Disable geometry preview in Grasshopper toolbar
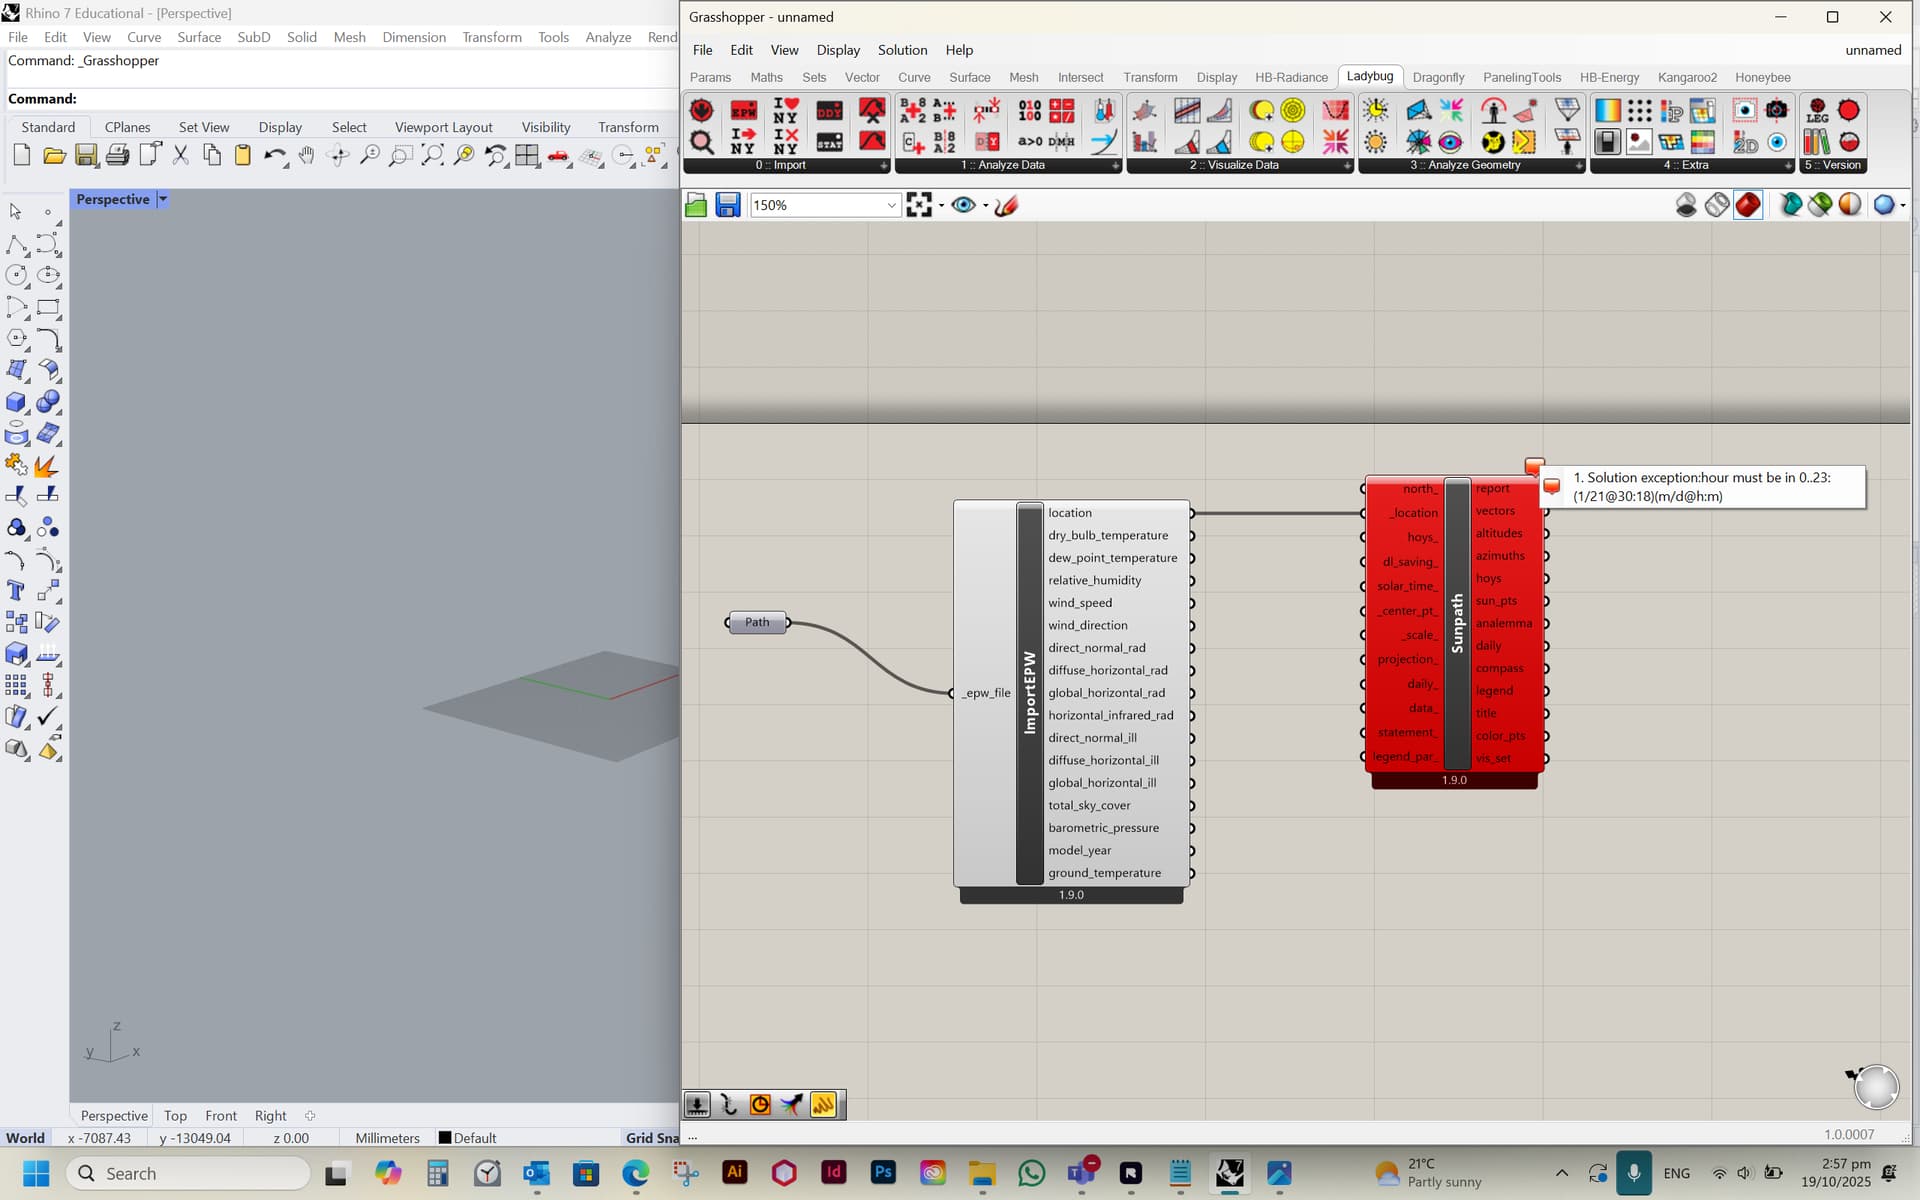1920x1200 pixels. (1686, 205)
